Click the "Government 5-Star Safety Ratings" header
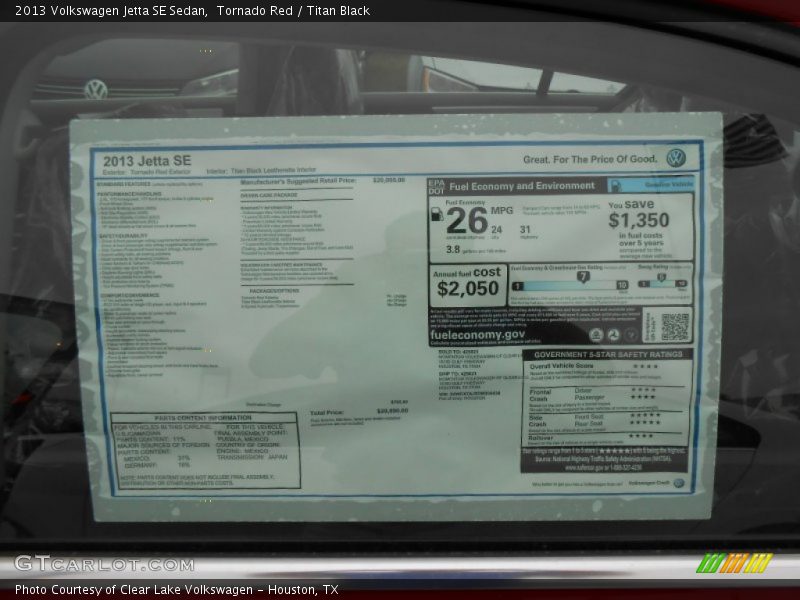The height and width of the screenshot is (600, 800). click(608, 355)
